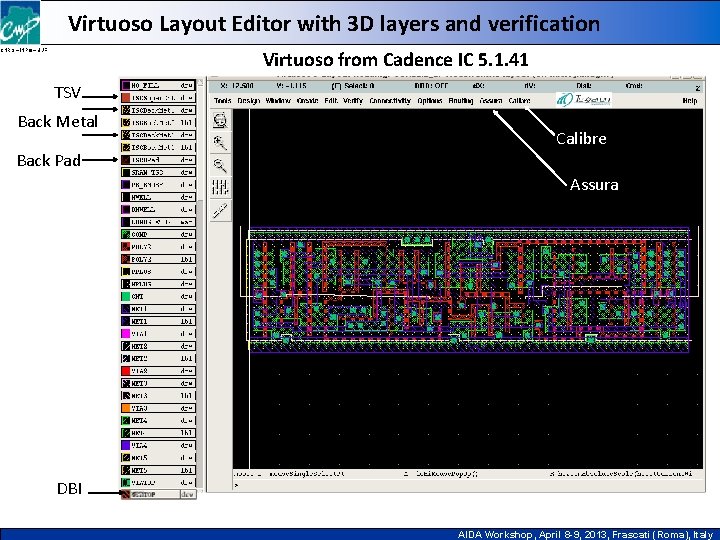Image resolution: width=720 pixels, height=540 pixels.
Task: Open the Tools menu
Action: coord(223,101)
